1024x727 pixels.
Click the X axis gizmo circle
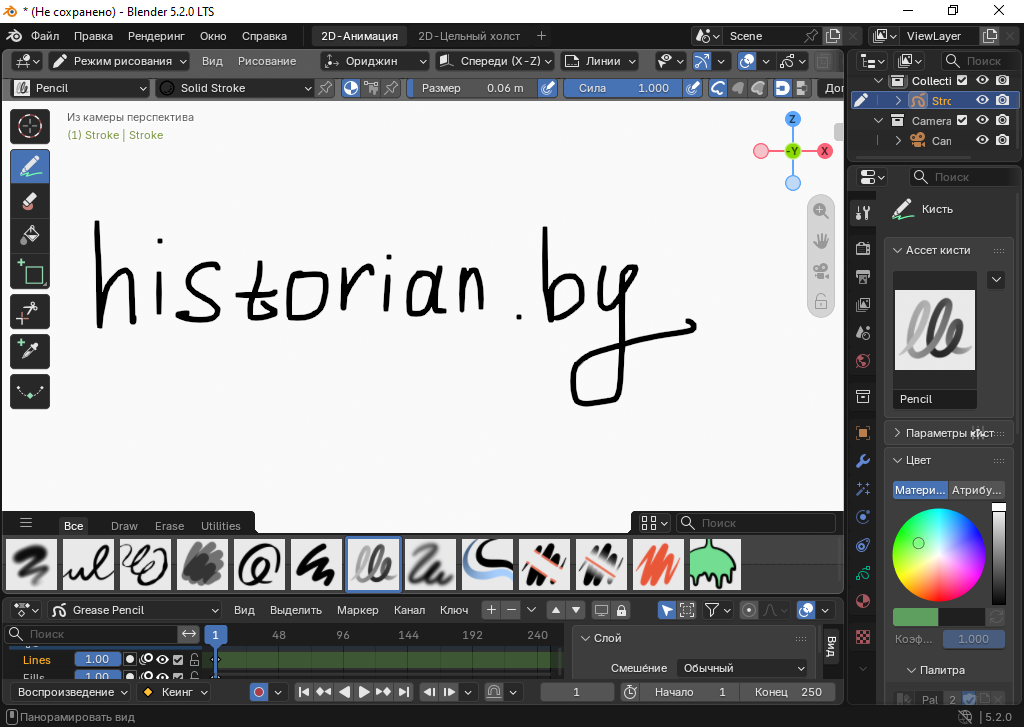pos(825,152)
